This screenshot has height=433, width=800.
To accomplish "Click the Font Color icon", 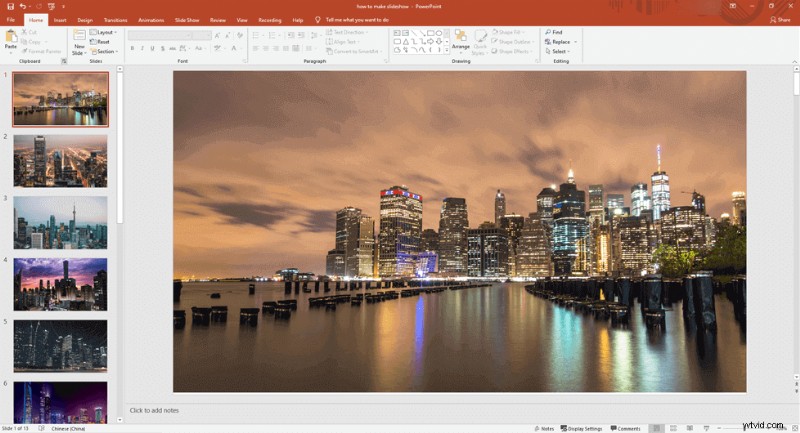I will [234, 48].
